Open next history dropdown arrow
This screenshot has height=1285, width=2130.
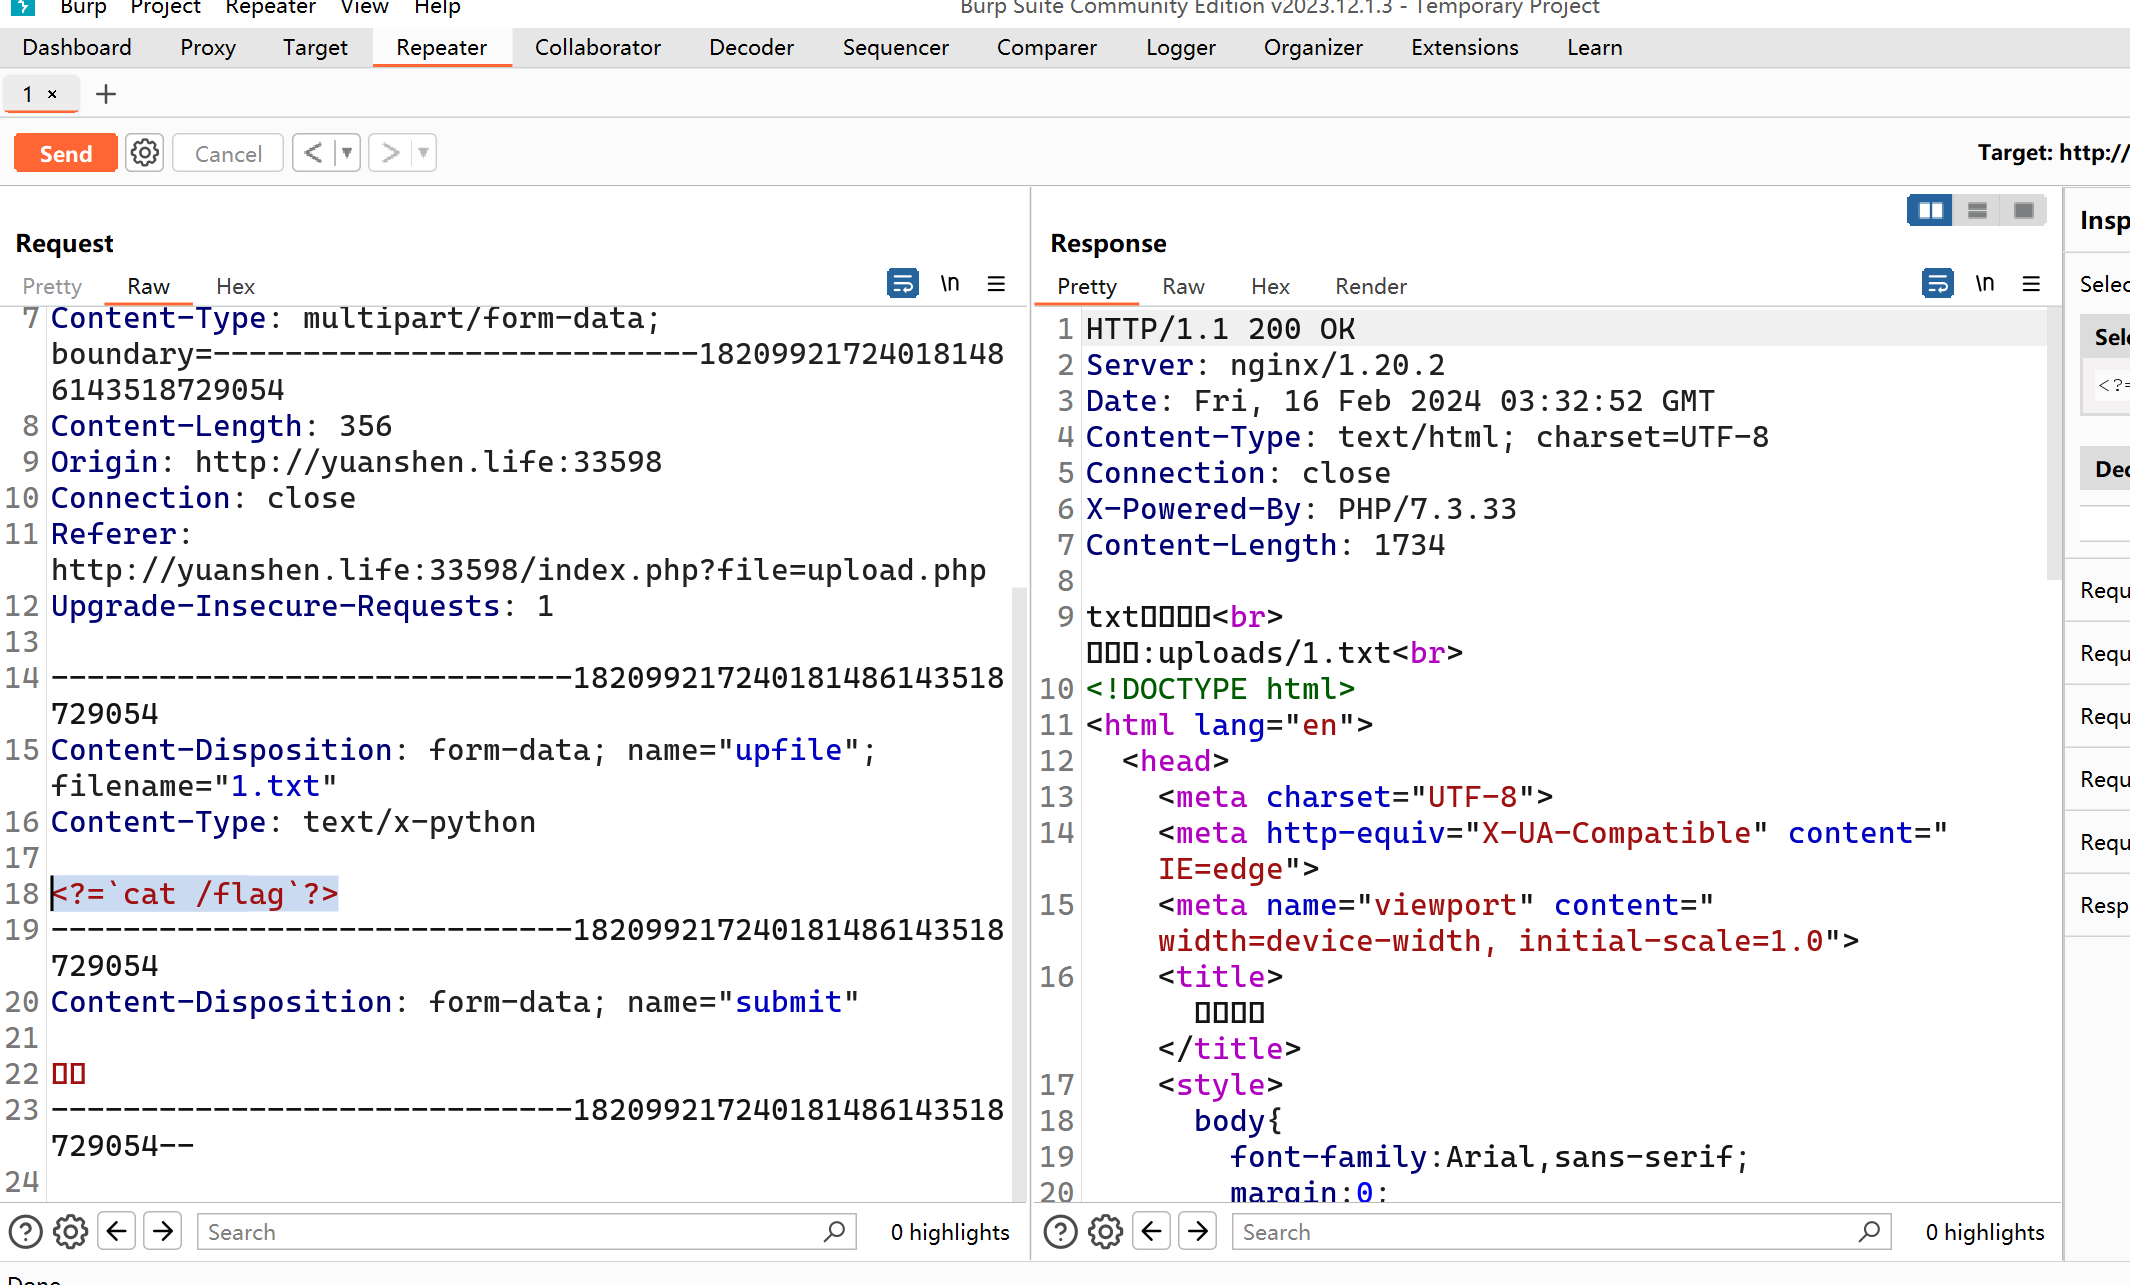424,153
